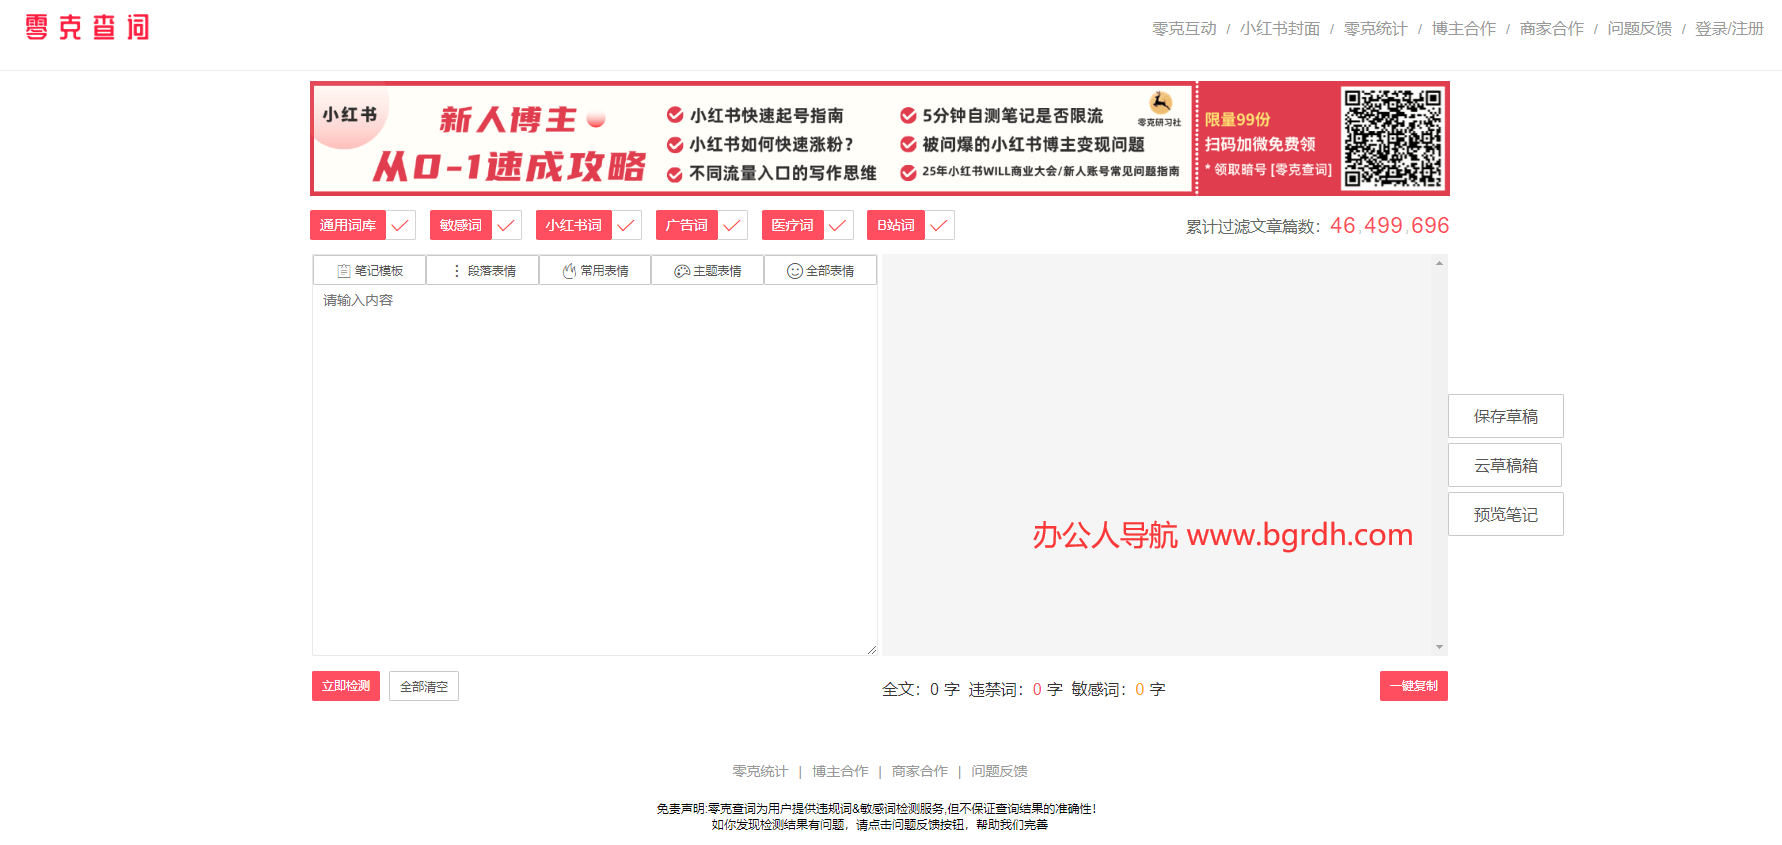Toggle the 医疗词 checkbox
1782x845 pixels.
[x=838, y=225]
